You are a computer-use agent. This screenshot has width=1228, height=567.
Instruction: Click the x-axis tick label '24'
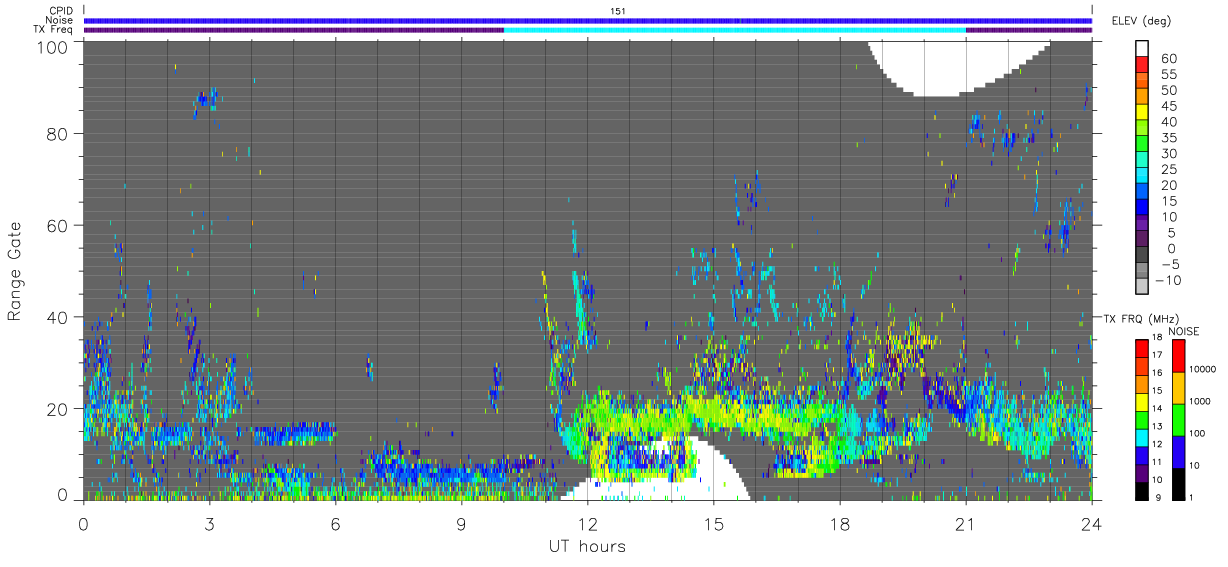[1091, 523]
